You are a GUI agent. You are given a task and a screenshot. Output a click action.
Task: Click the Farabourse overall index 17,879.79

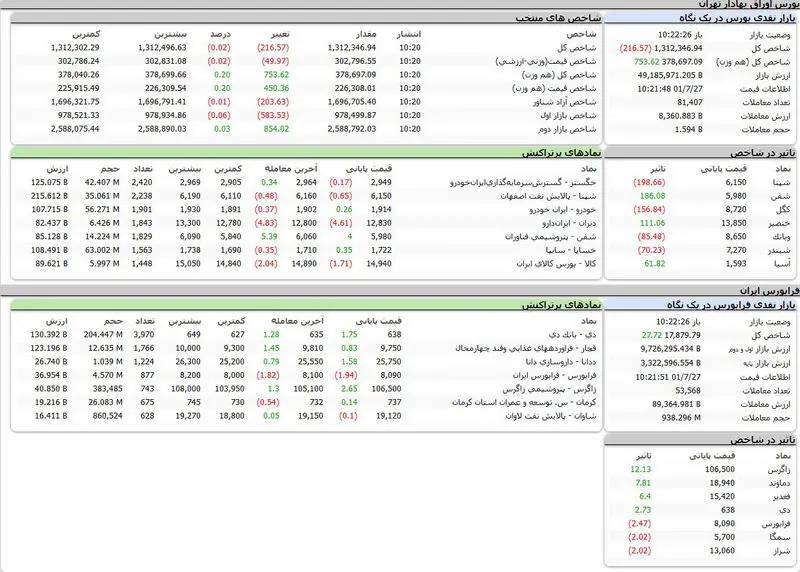tap(683, 335)
